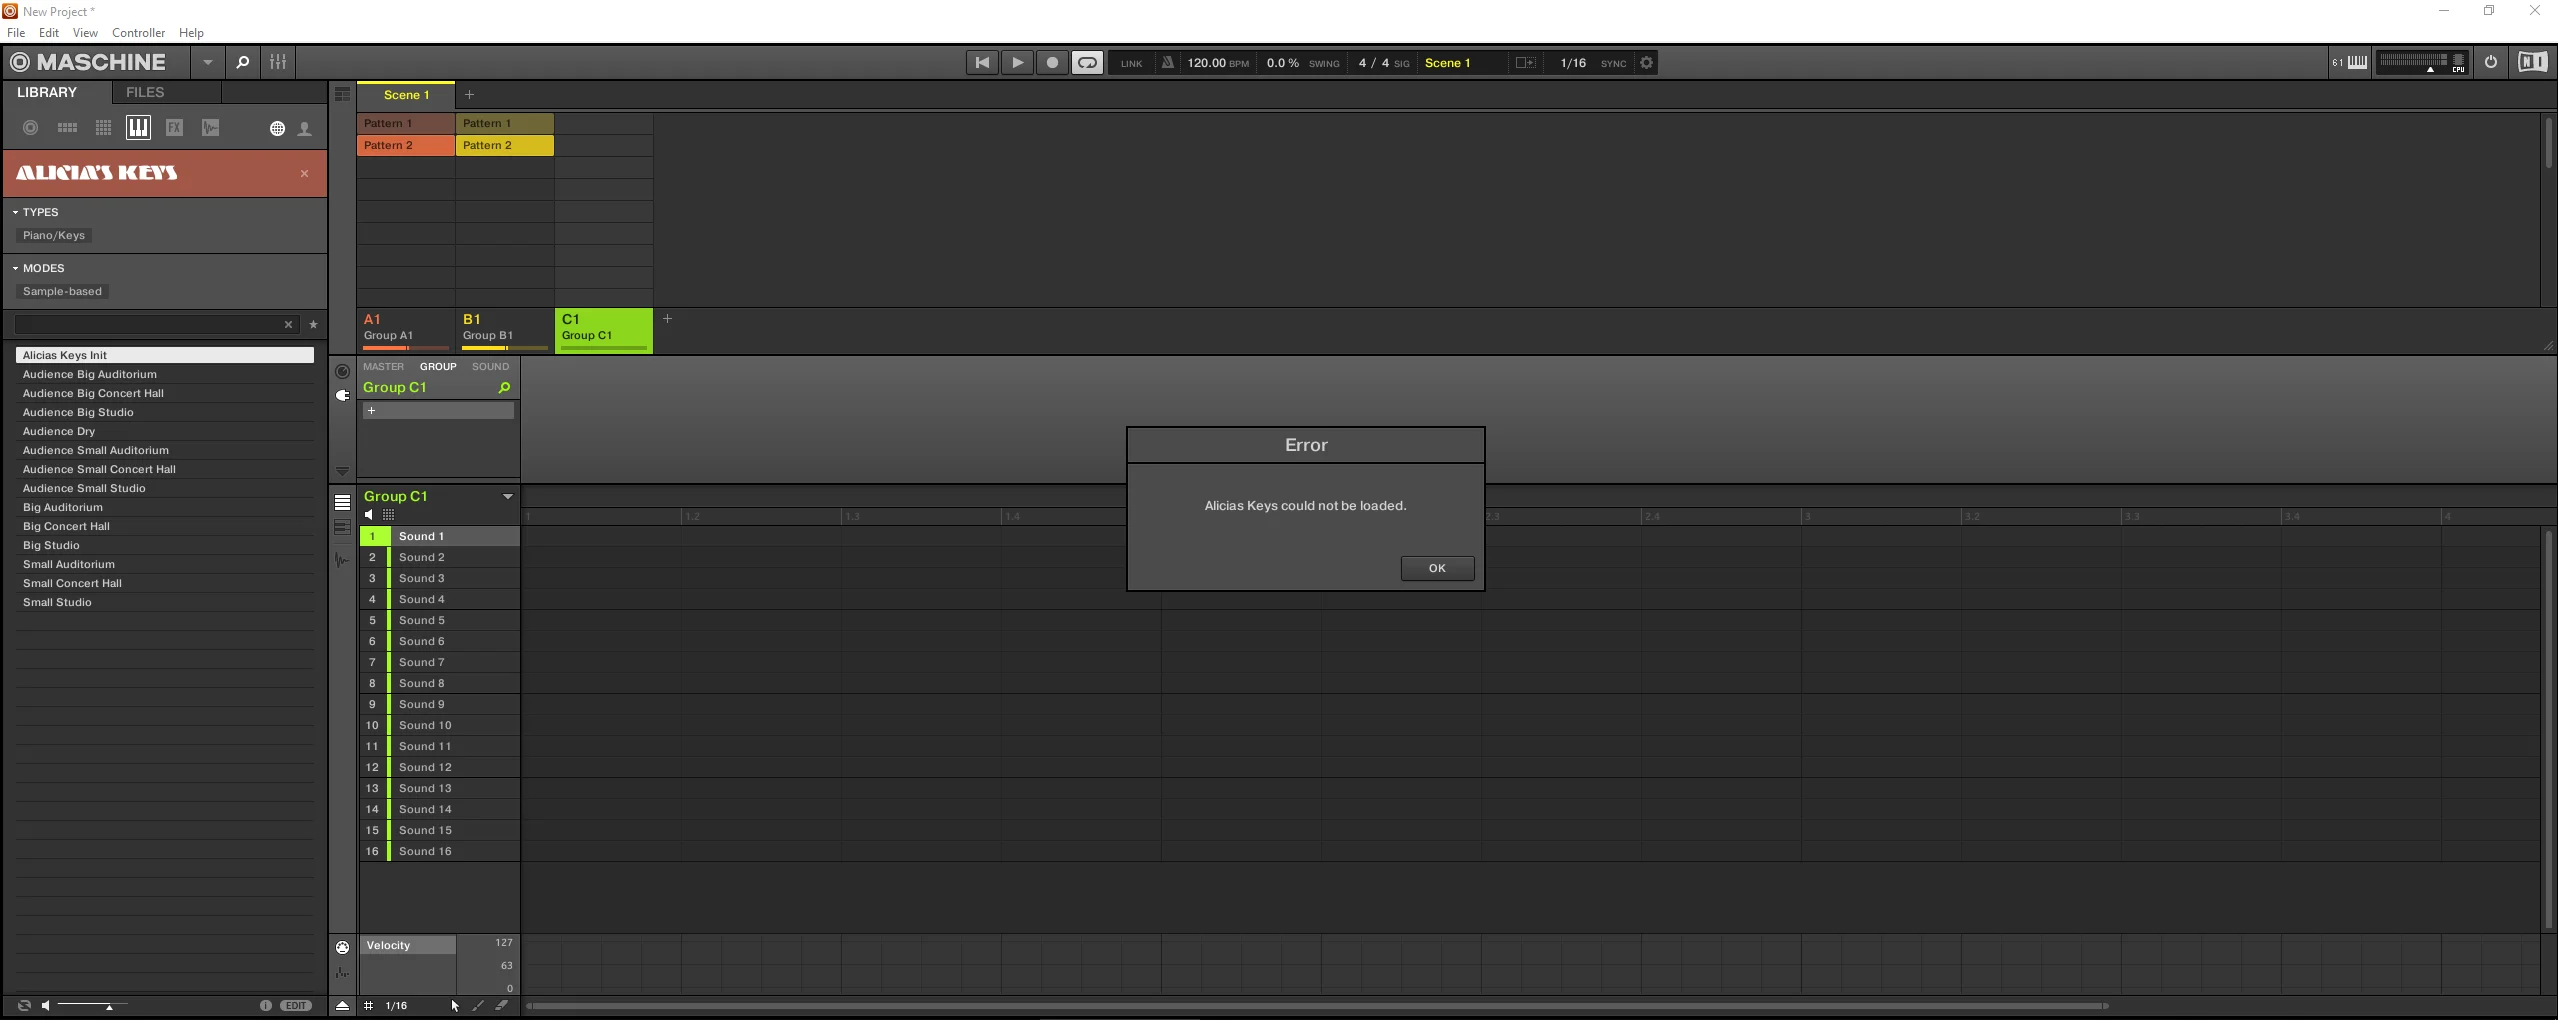Open the transport settings gear icon
Image resolution: width=2558 pixels, height=1020 pixels.
click(1646, 62)
